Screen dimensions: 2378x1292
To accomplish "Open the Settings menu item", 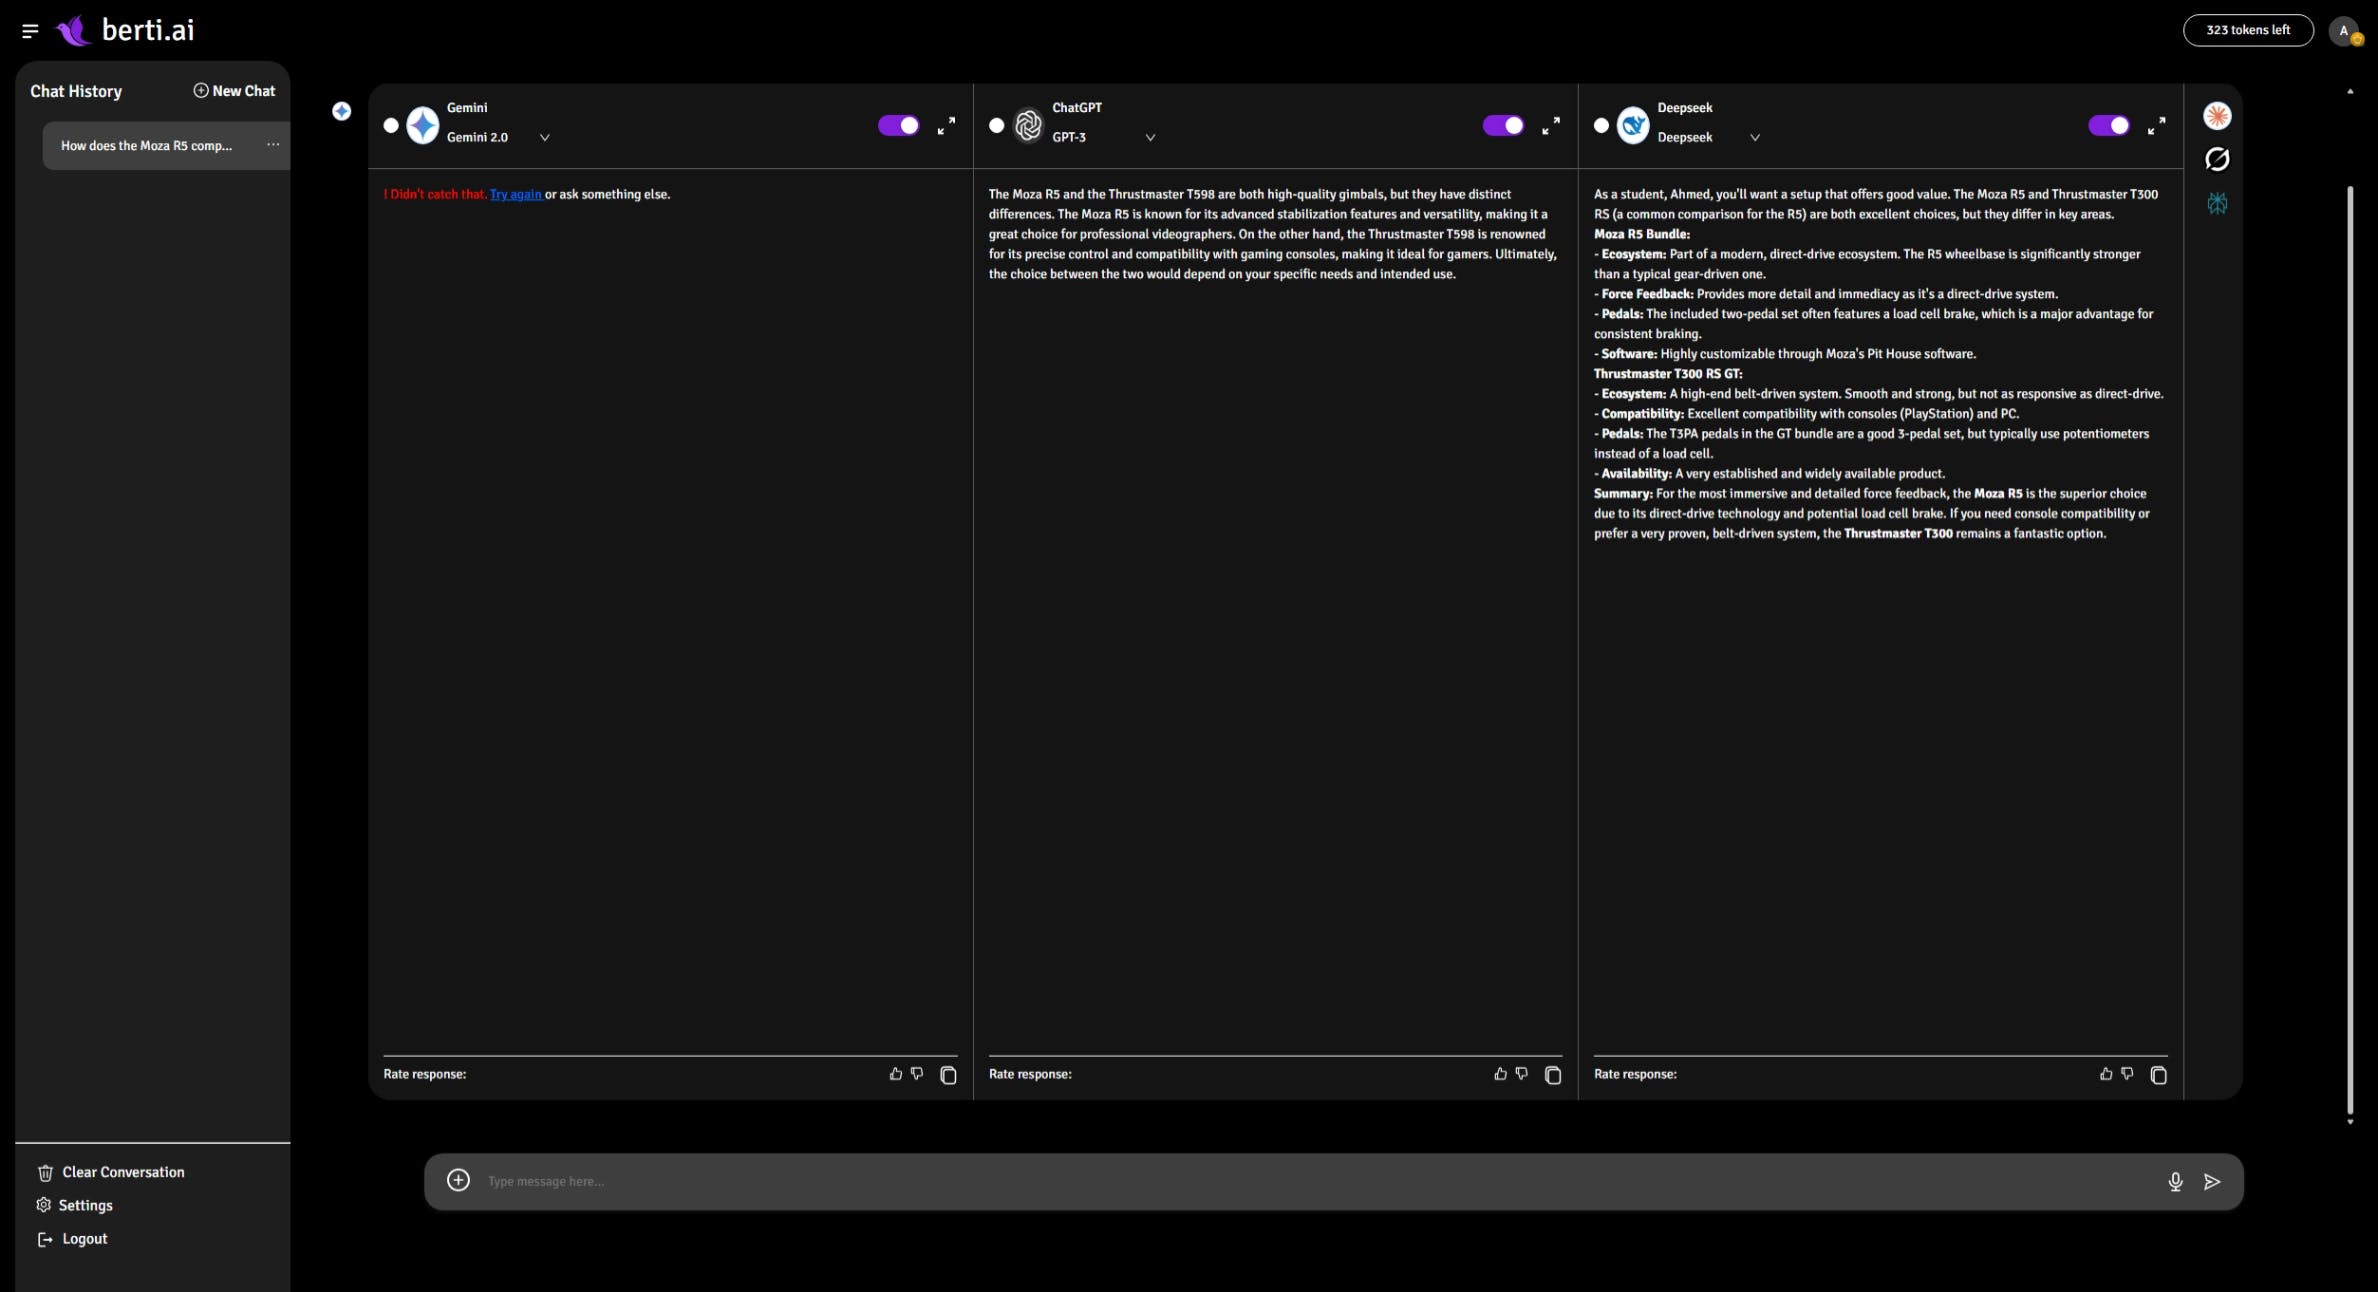I will (85, 1206).
